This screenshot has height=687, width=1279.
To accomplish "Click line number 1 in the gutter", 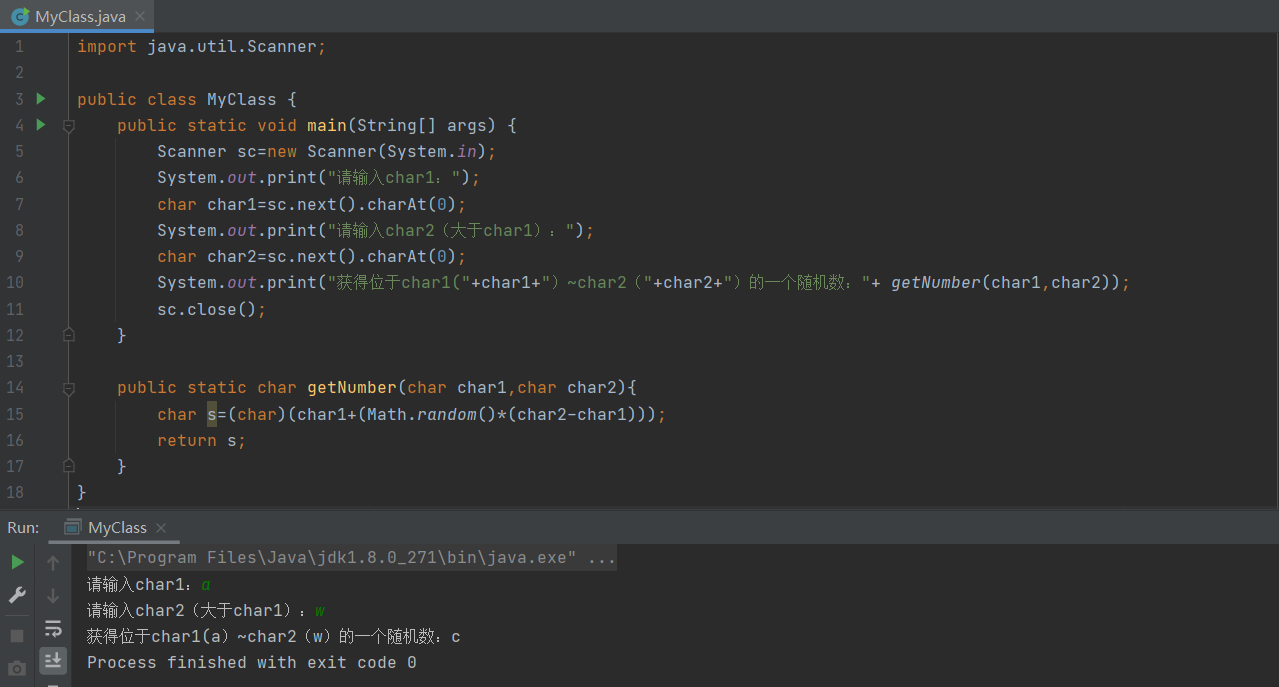I will point(19,47).
